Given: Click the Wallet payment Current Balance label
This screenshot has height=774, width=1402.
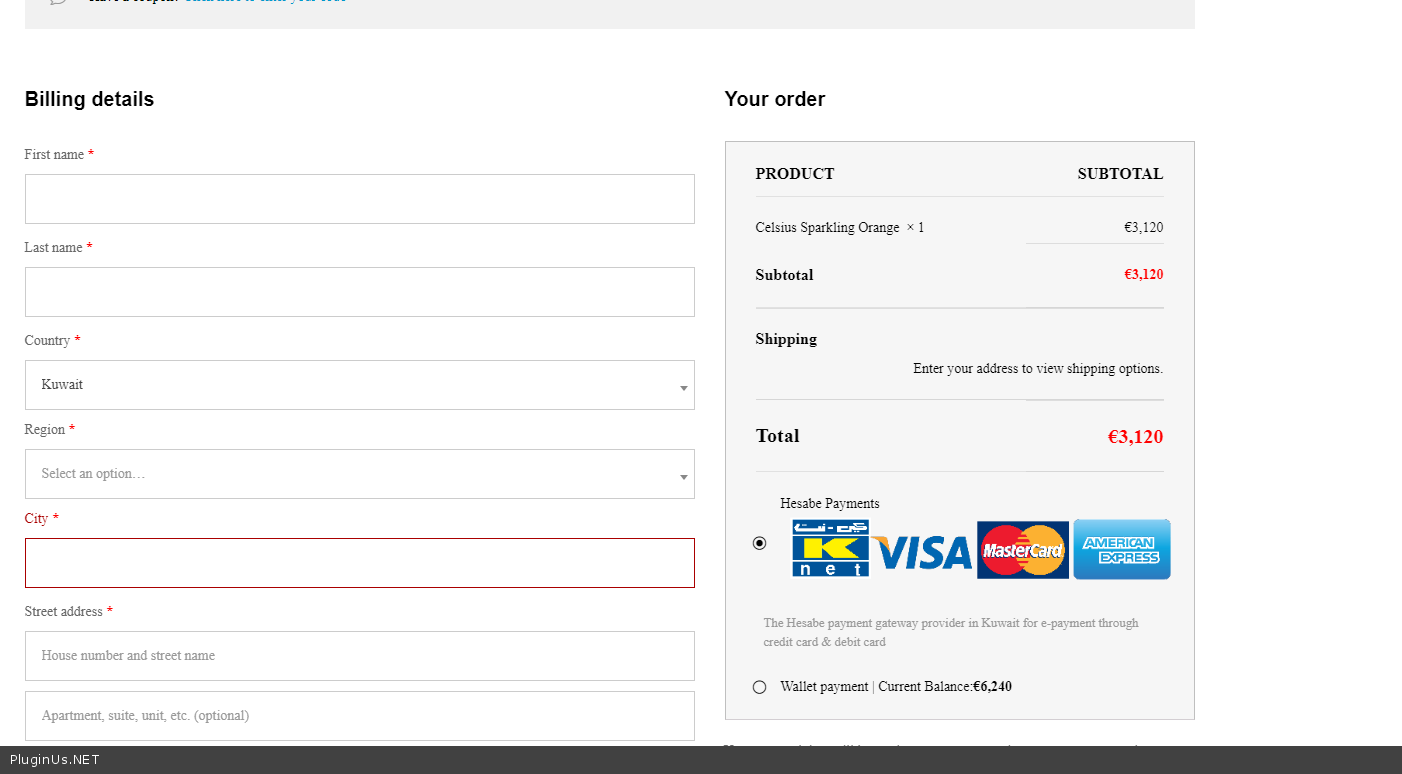Looking at the screenshot, I should point(896,687).
